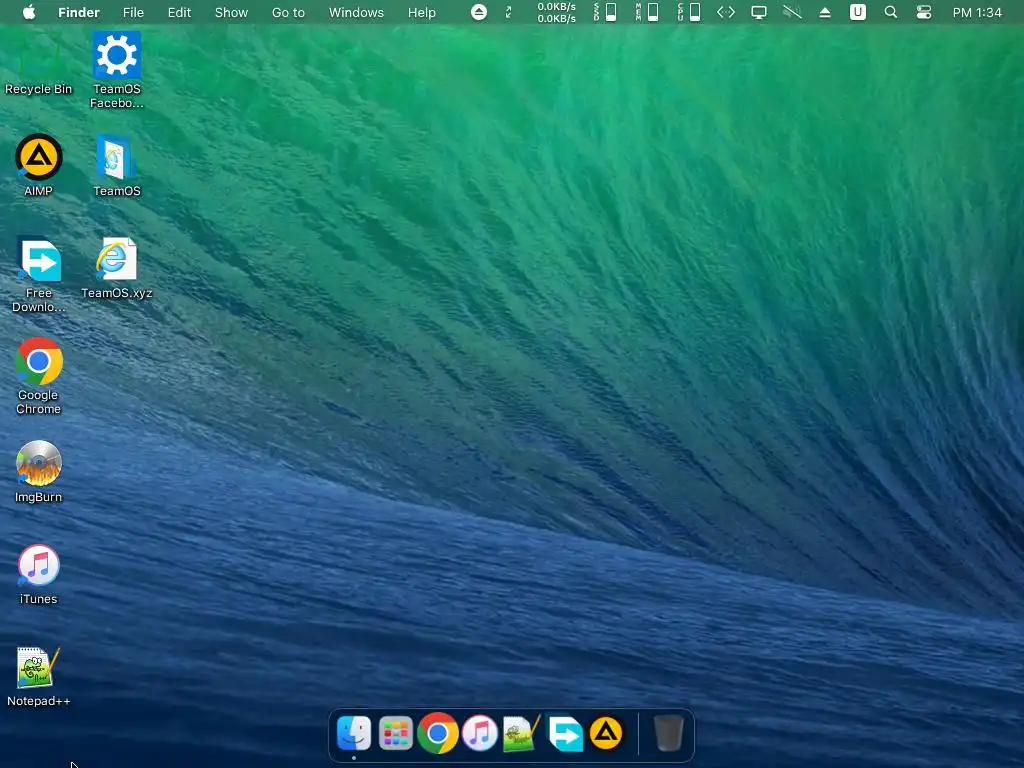Select the iTunes desktop shortcut
Screen dimensions: 1024x768
click(x=39, y=574)
